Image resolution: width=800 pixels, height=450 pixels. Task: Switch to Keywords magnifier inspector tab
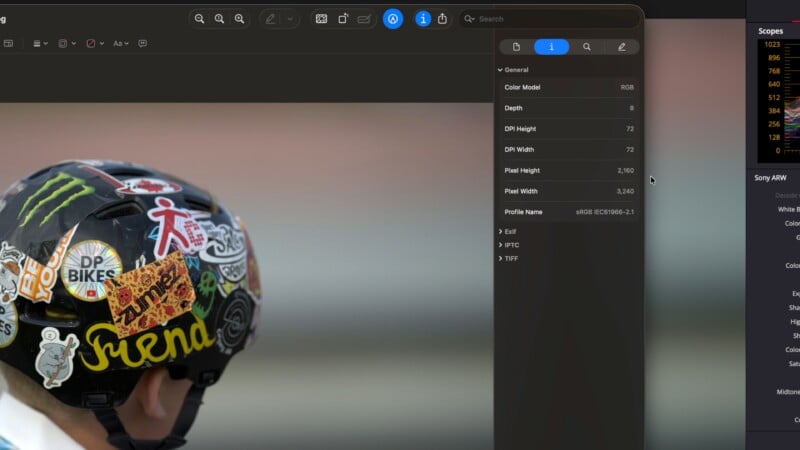(587, 47)
